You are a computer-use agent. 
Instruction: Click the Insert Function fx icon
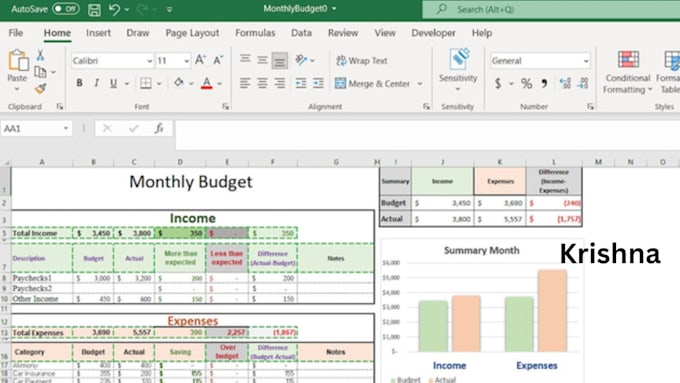(x=159, y=128)
